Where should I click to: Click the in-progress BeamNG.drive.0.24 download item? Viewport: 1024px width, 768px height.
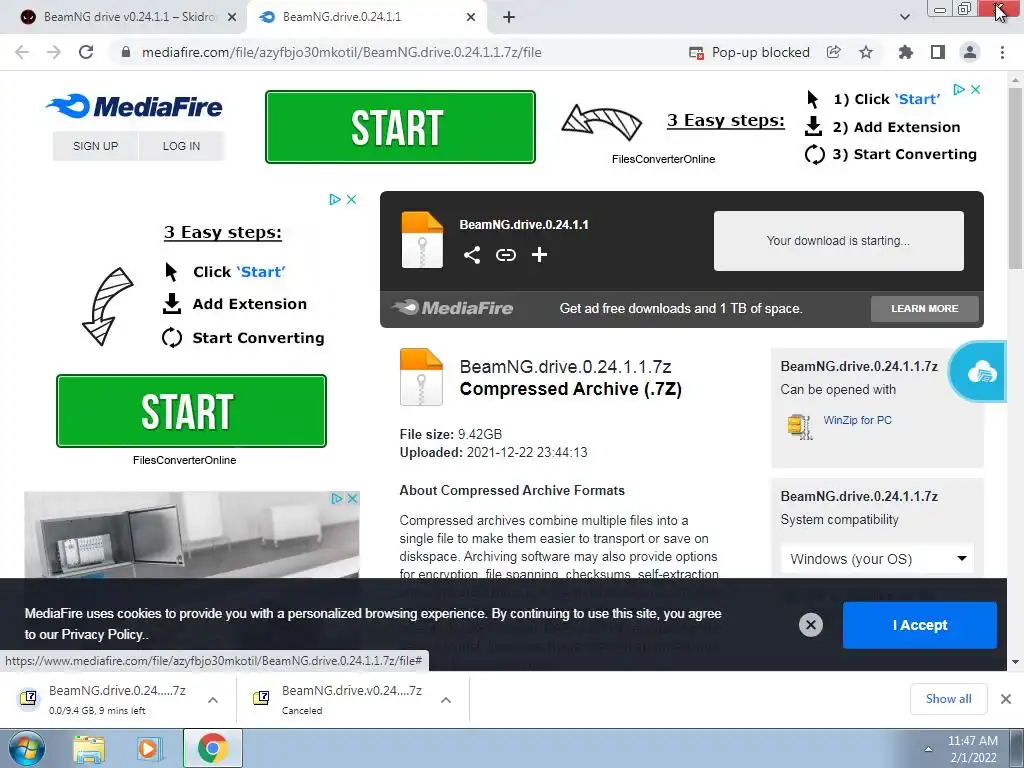coord(116,699)
